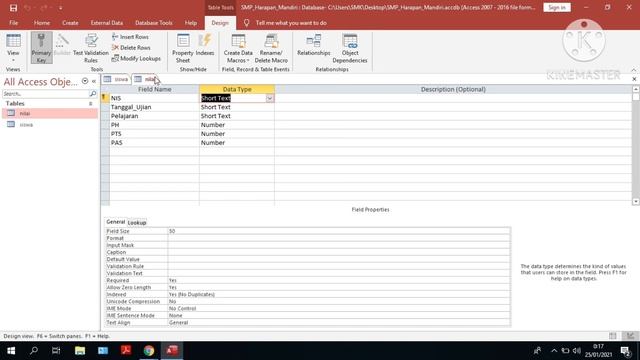Open Task View on taskbar
Image resolution: width=640 pixels, height=360 pixels.
pos(56,351)
